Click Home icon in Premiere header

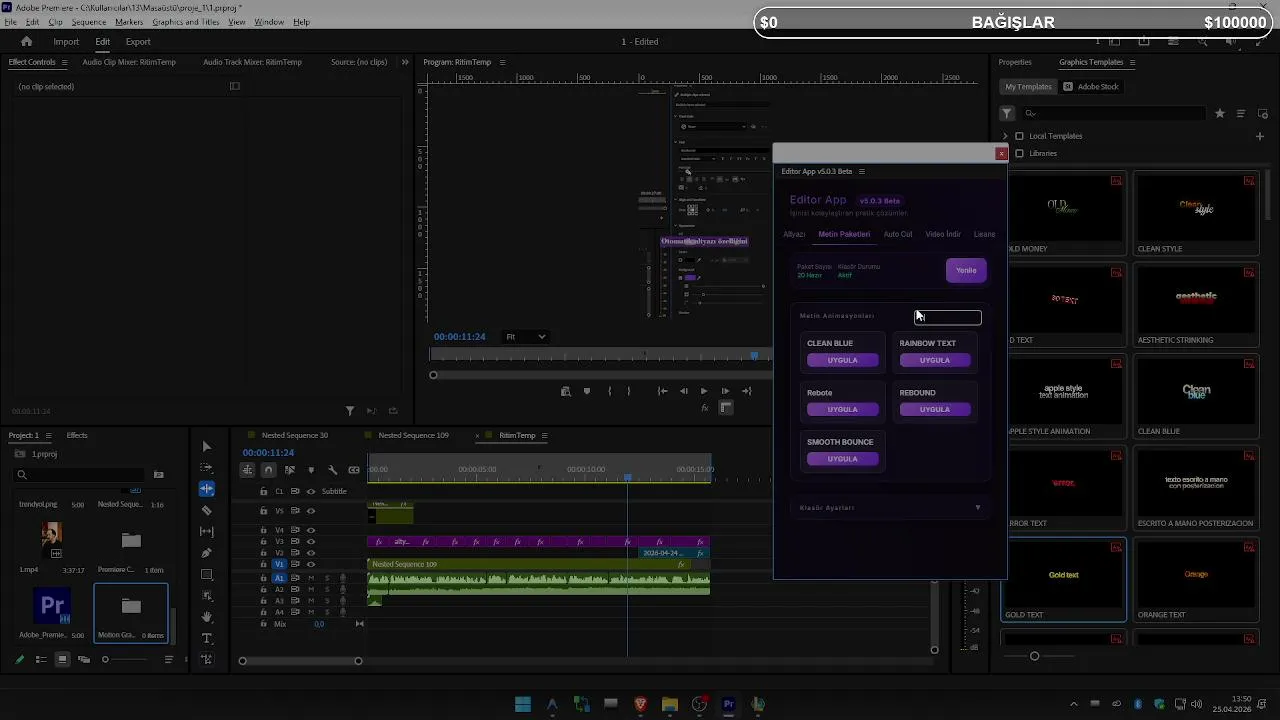(27, 42)
